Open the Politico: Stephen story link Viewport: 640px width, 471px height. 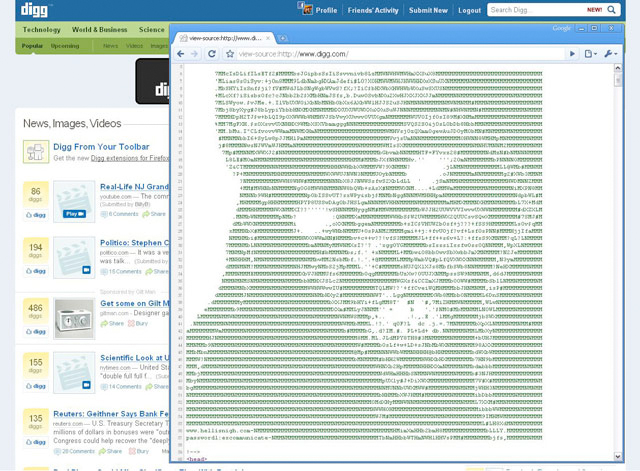pos(134,242)
